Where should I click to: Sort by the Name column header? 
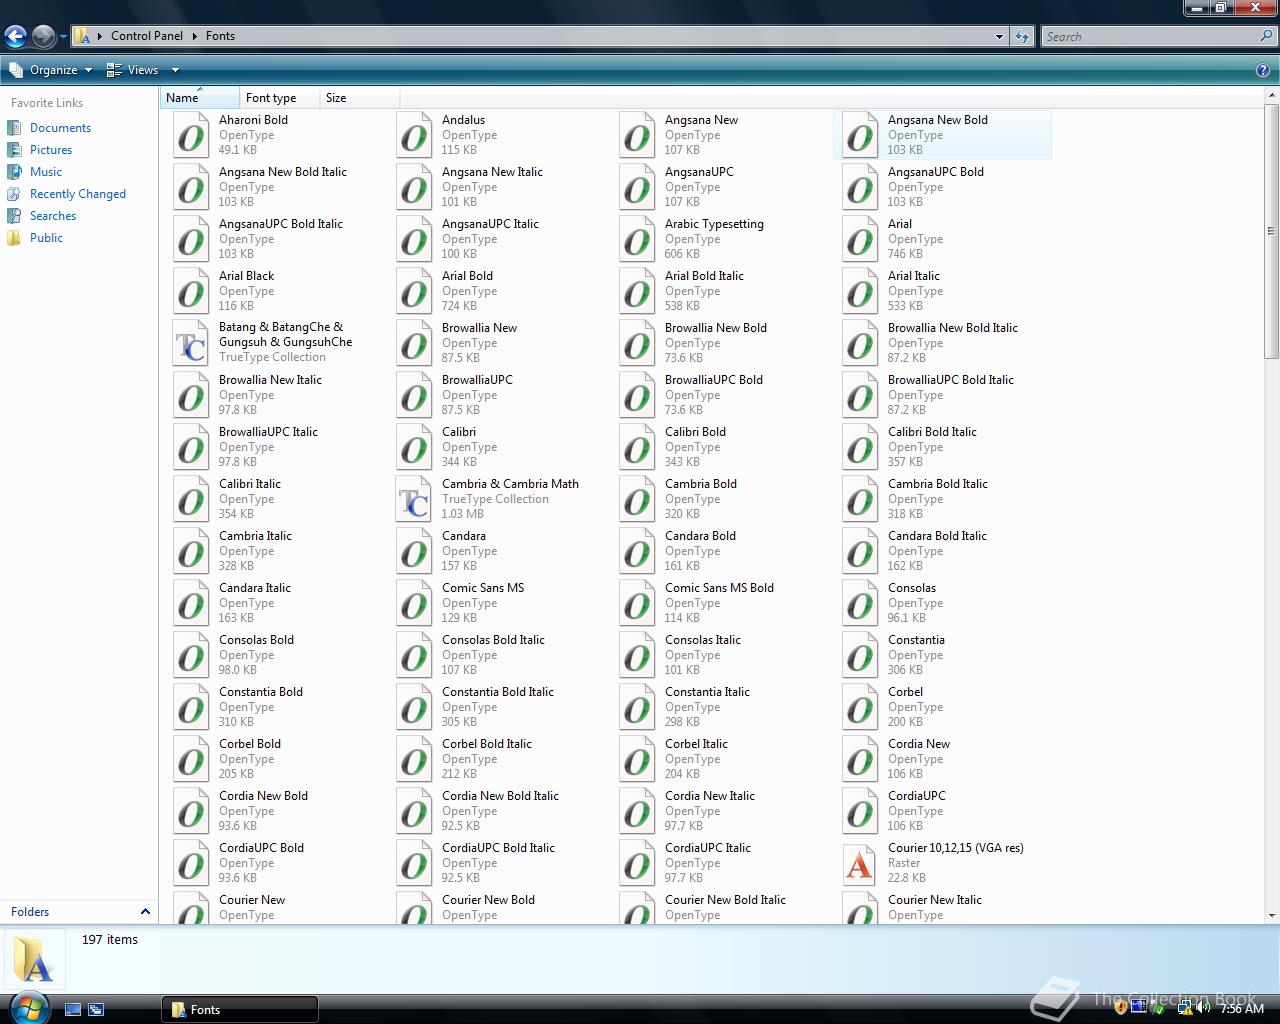(200, 98)
